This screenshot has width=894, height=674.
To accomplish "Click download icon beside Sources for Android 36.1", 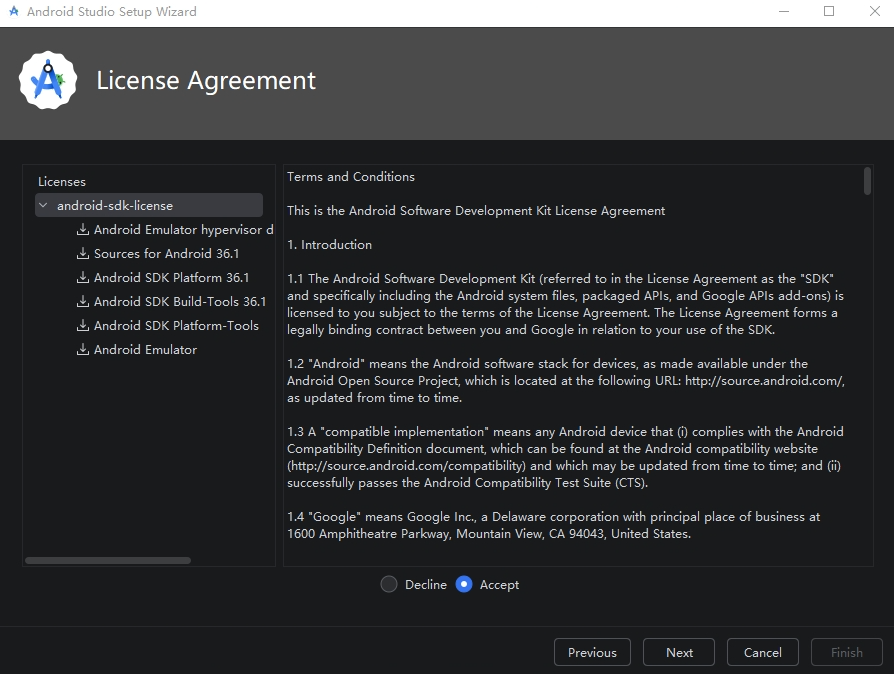I will click(83, 253).
